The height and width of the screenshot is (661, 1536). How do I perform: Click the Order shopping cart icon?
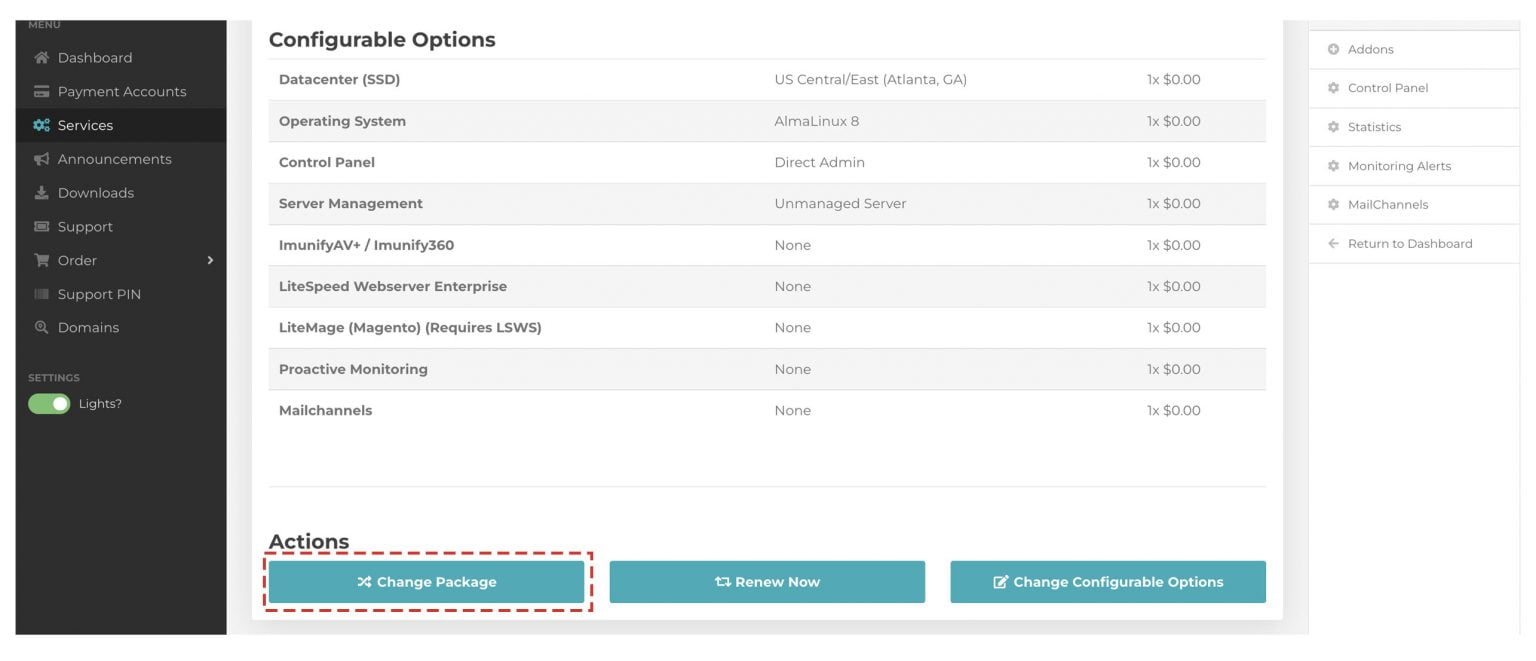coord(41,261)
